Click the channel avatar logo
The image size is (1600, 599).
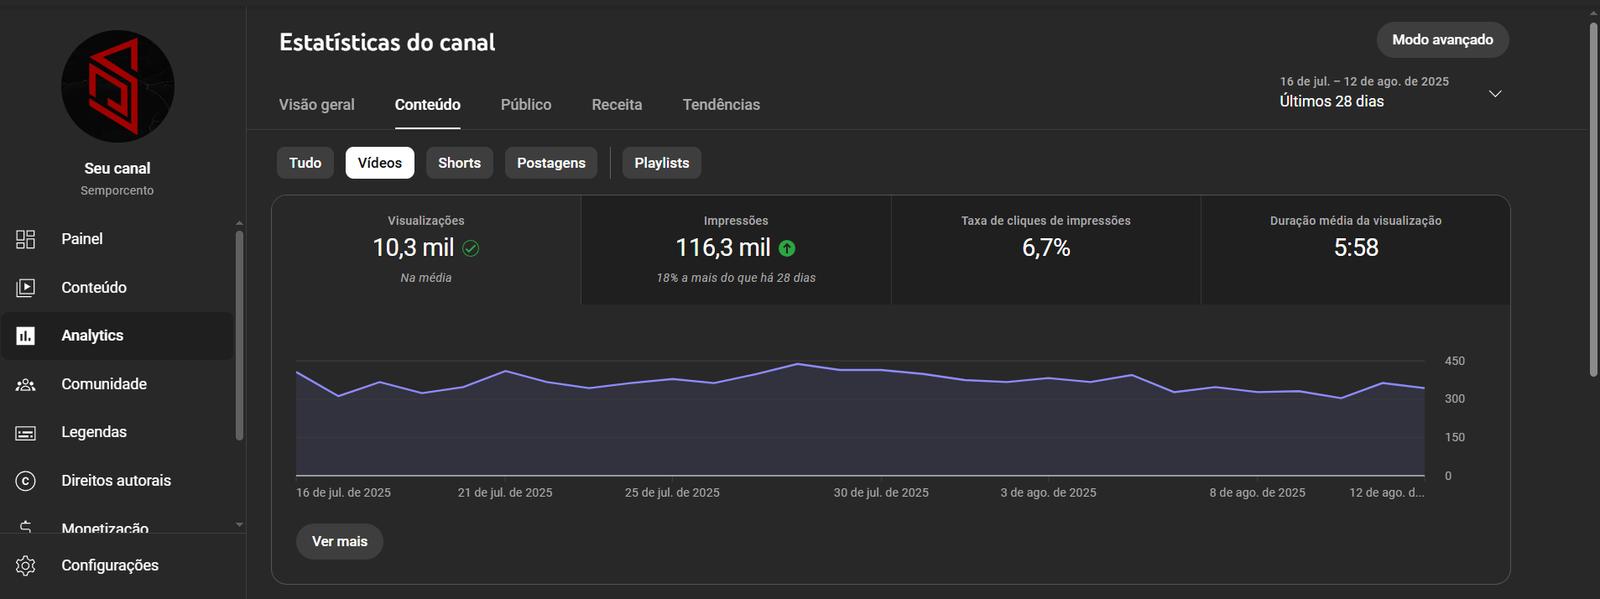pos(118,86)
